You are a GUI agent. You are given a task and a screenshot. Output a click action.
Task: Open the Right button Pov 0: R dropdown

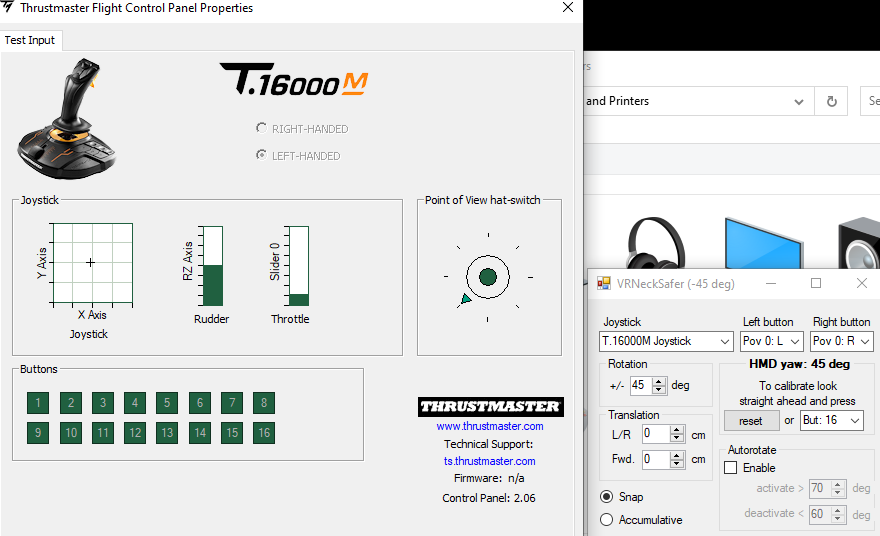tap(842, 341)
